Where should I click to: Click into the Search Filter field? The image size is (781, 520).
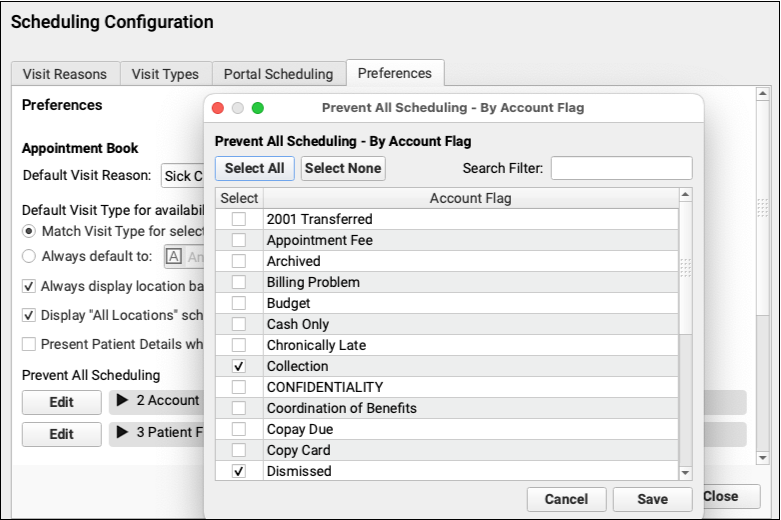[621, 168]
